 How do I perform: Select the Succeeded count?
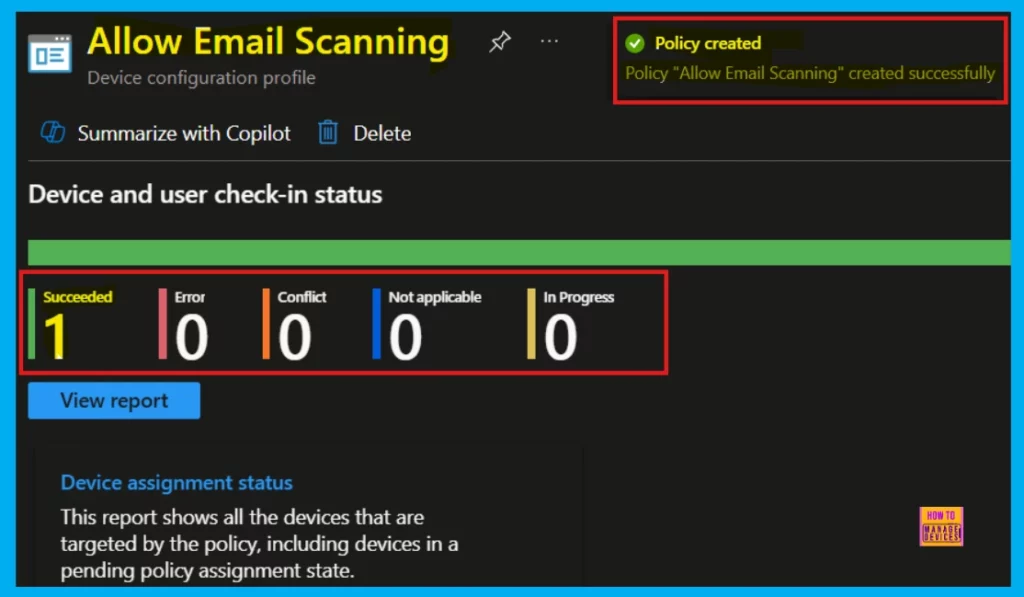click(x=56, y=336)
